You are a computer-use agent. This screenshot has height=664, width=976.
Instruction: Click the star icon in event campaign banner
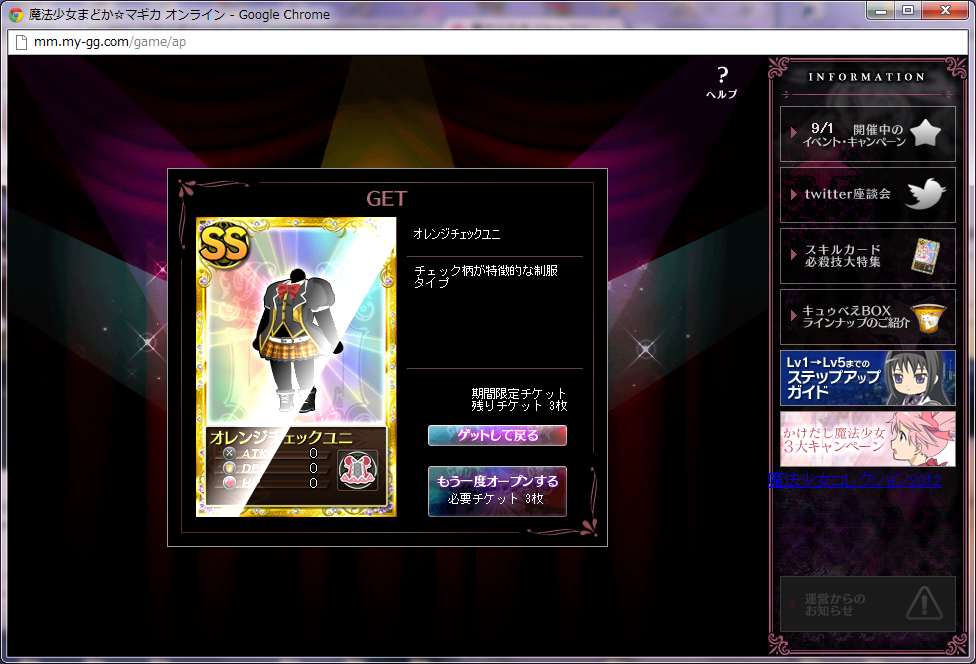[925, 133]
